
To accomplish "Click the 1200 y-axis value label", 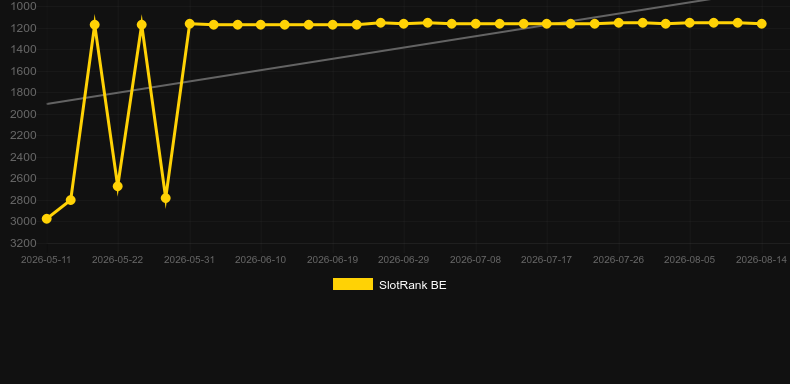I will click(24, 28).
